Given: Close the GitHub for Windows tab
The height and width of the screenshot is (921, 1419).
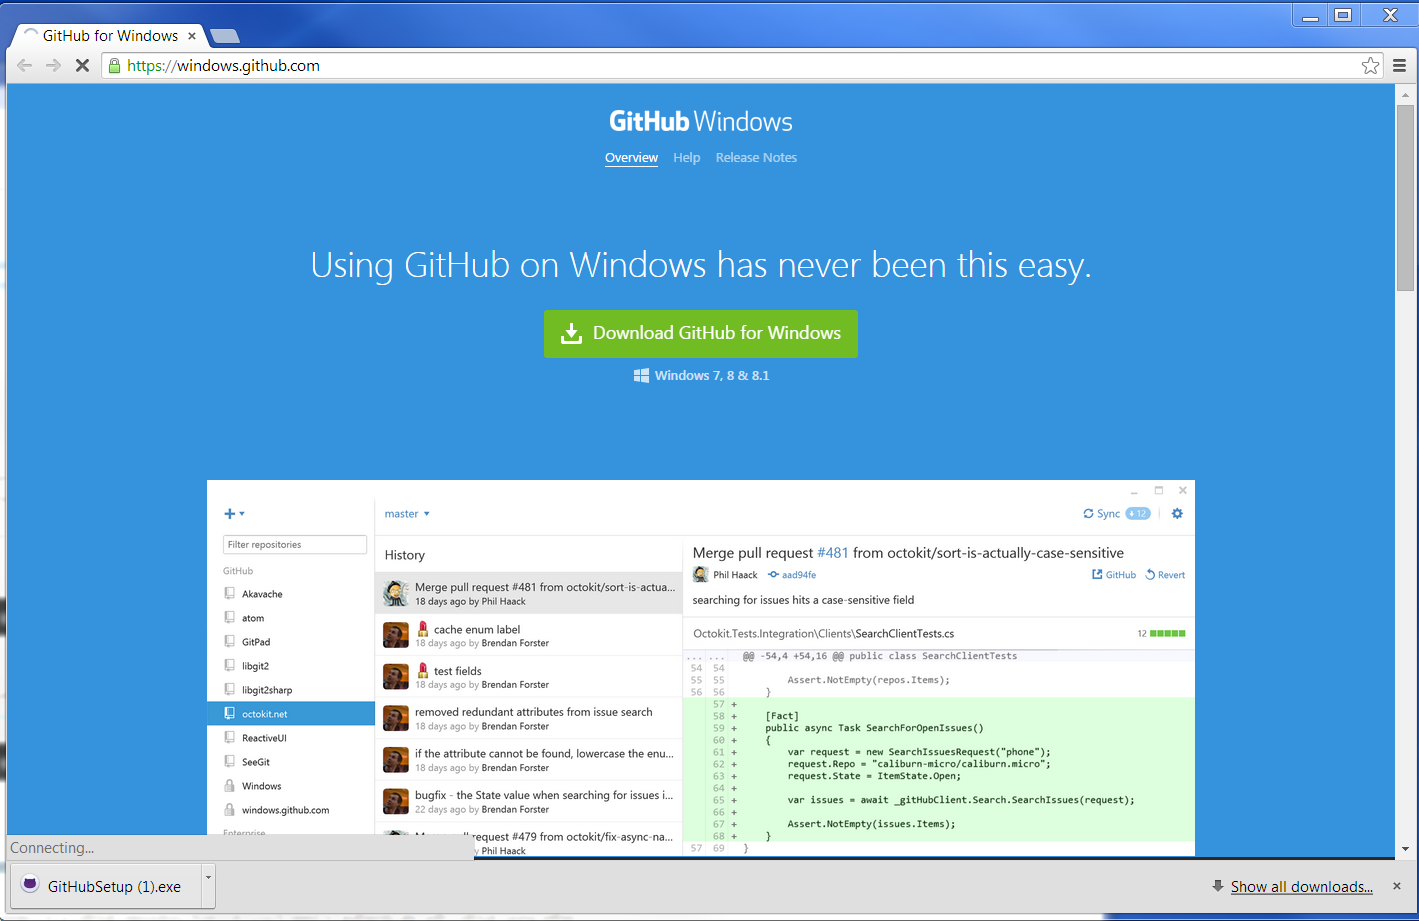Looking at the screenshot, I should point(192,35).
